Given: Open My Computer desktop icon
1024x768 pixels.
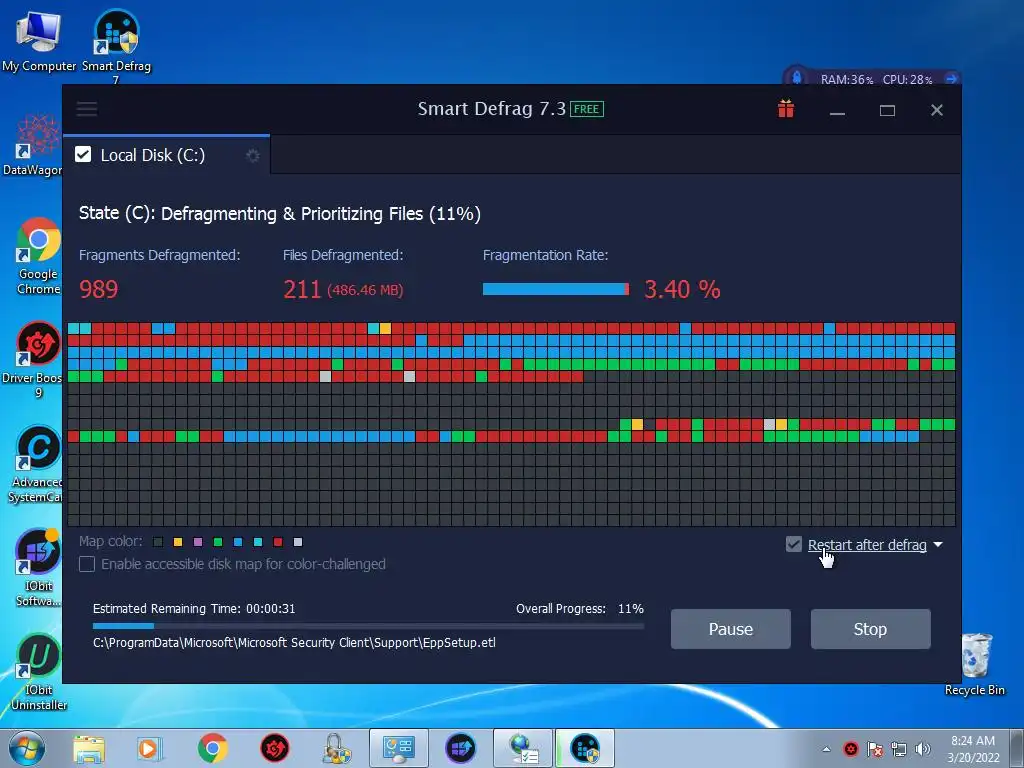Looking at the screenshot, I should (x=39, y=41).
